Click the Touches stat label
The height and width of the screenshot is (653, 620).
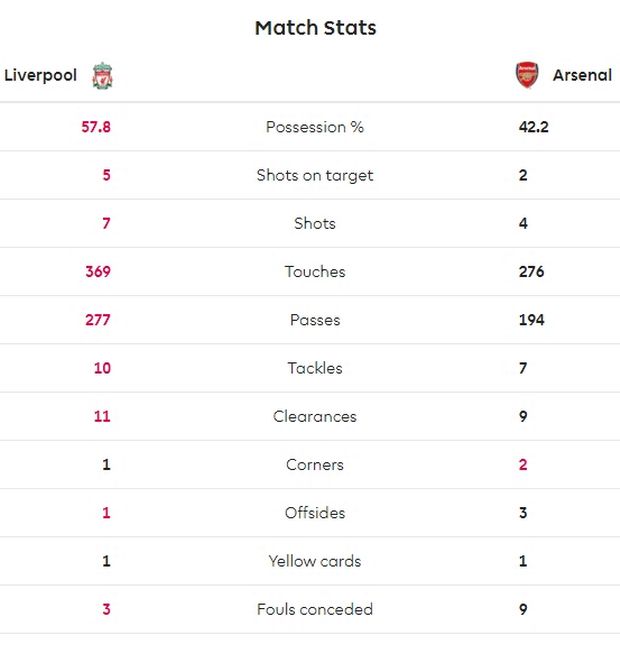[x=315, y=272]
